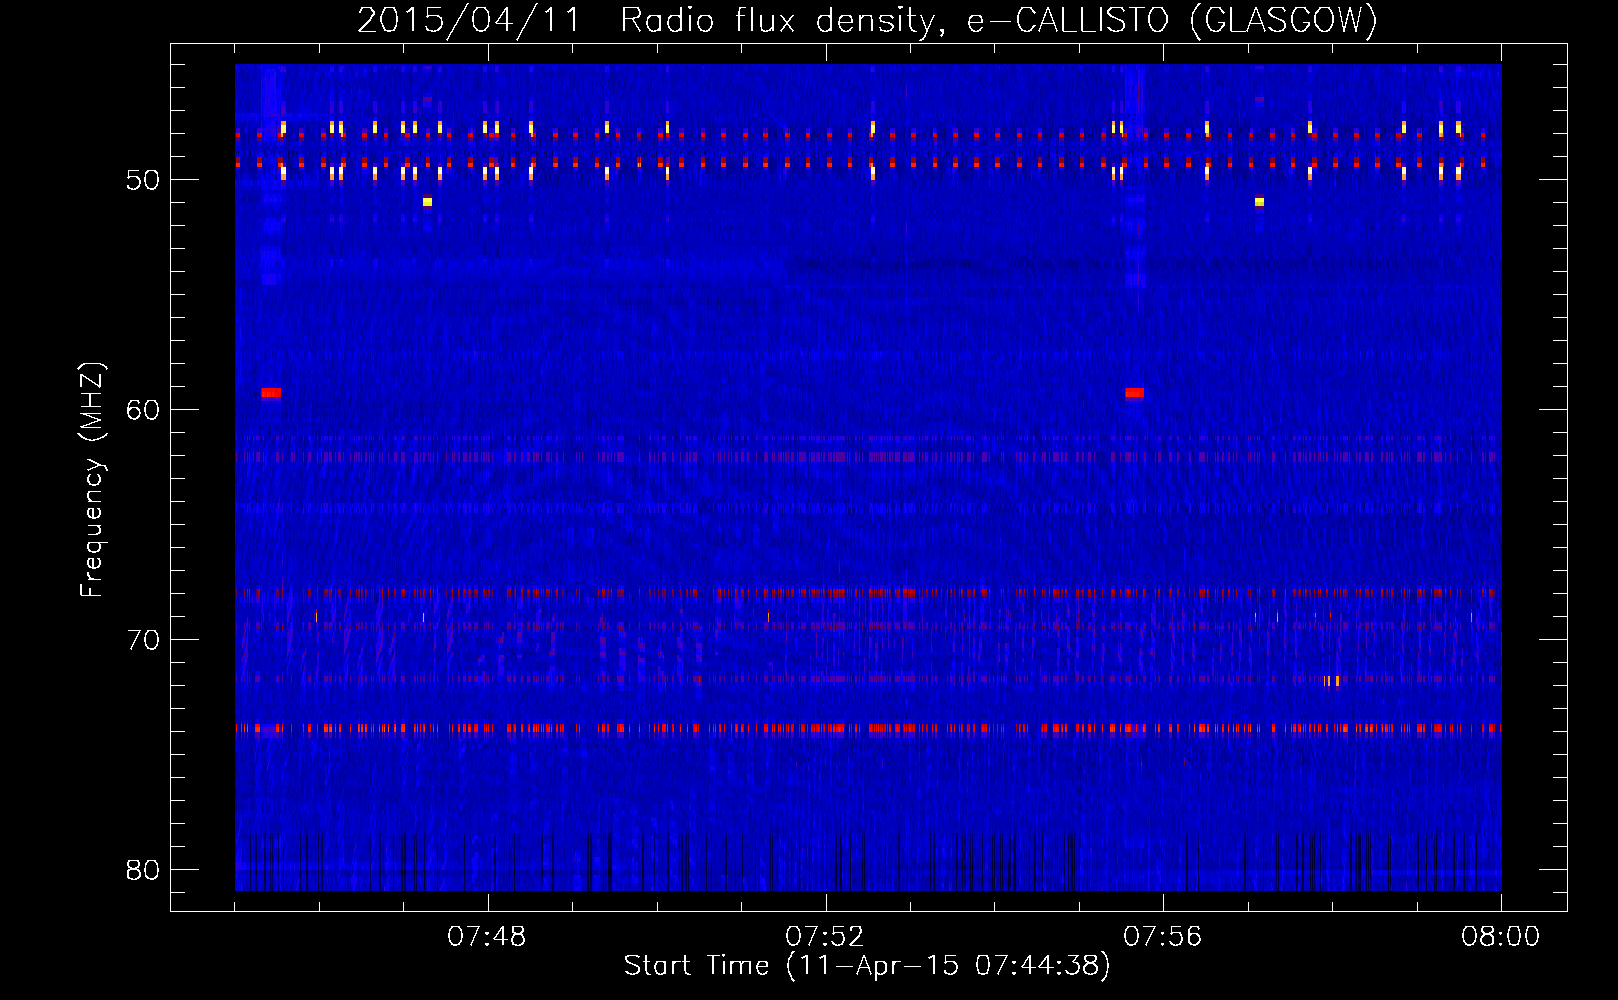Click the Start Time axis label
1618x1000 pixels.
867,965
